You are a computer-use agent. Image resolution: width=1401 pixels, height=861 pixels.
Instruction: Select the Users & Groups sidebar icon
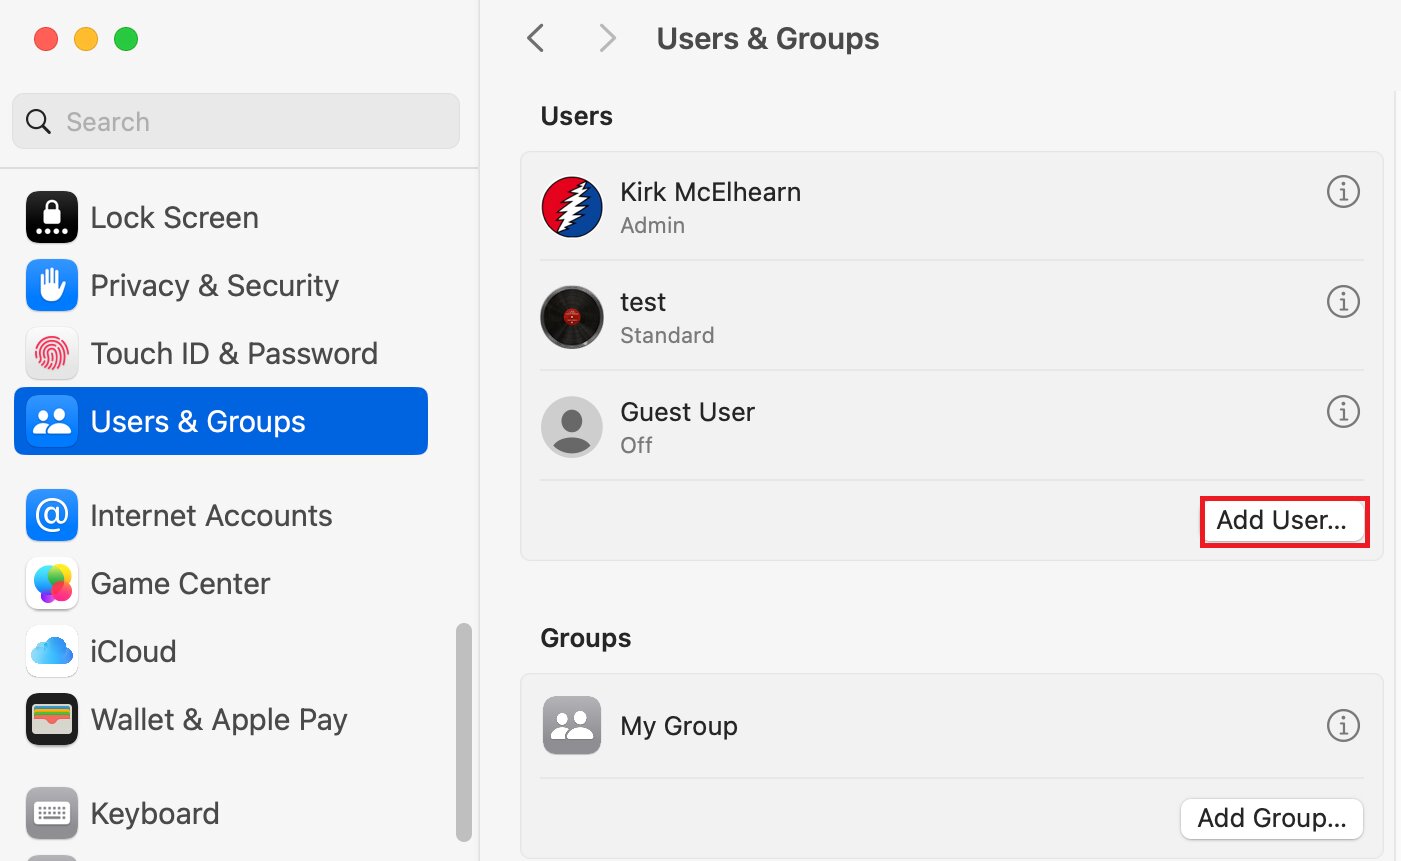tap(51, 421)
